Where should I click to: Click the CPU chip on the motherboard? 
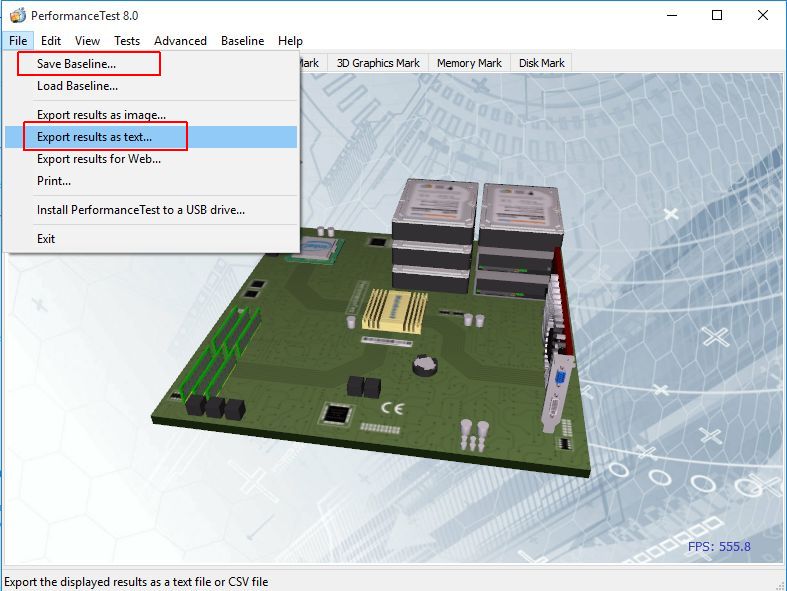point(315,250)
